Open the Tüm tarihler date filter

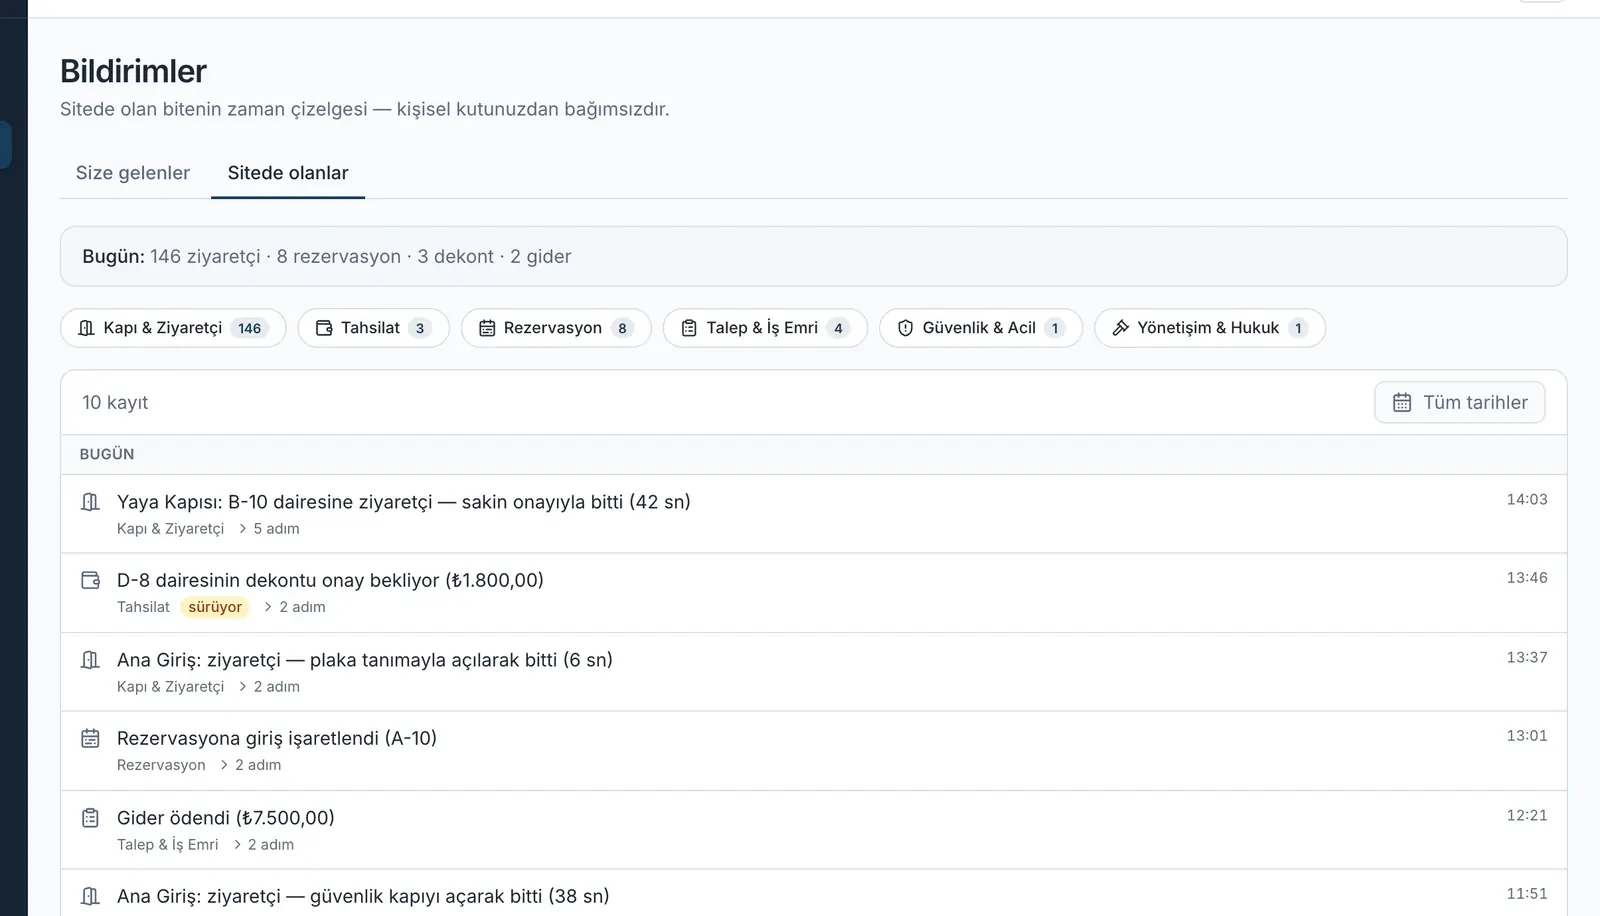1459,402
